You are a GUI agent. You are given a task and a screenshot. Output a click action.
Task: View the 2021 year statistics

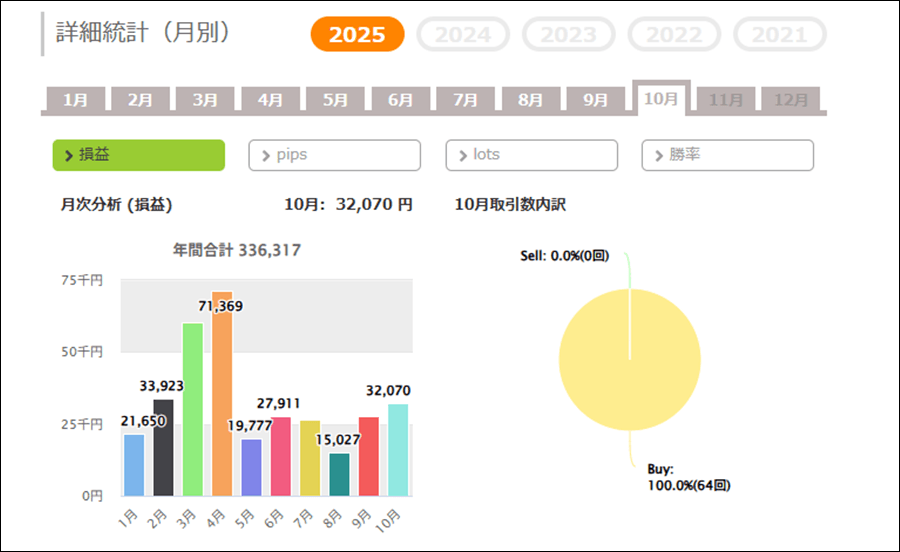pyautogui.click(x=780, y=35)
